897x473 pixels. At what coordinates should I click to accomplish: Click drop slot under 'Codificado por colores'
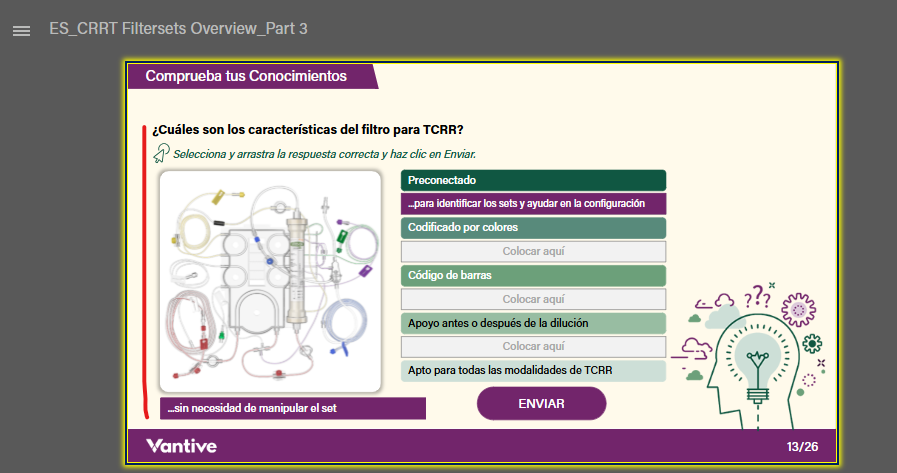(x=533, y=251)
